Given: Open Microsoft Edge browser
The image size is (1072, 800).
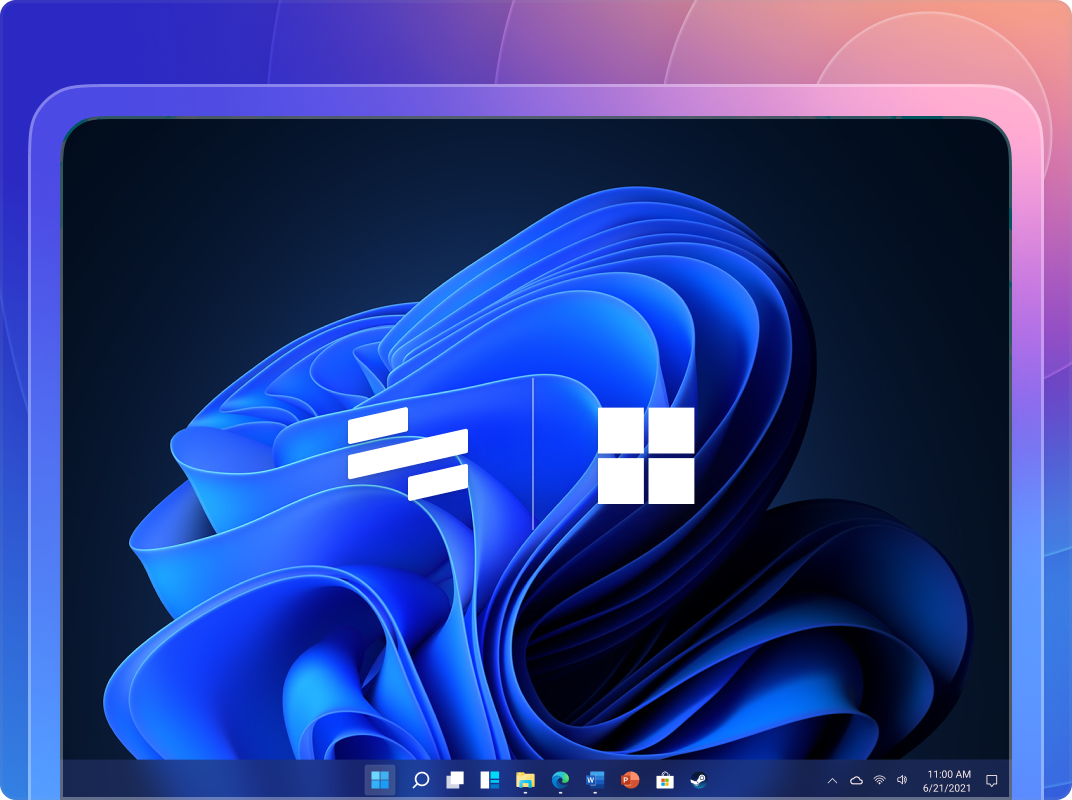Looking at the screenshot, I should point(560,779).
